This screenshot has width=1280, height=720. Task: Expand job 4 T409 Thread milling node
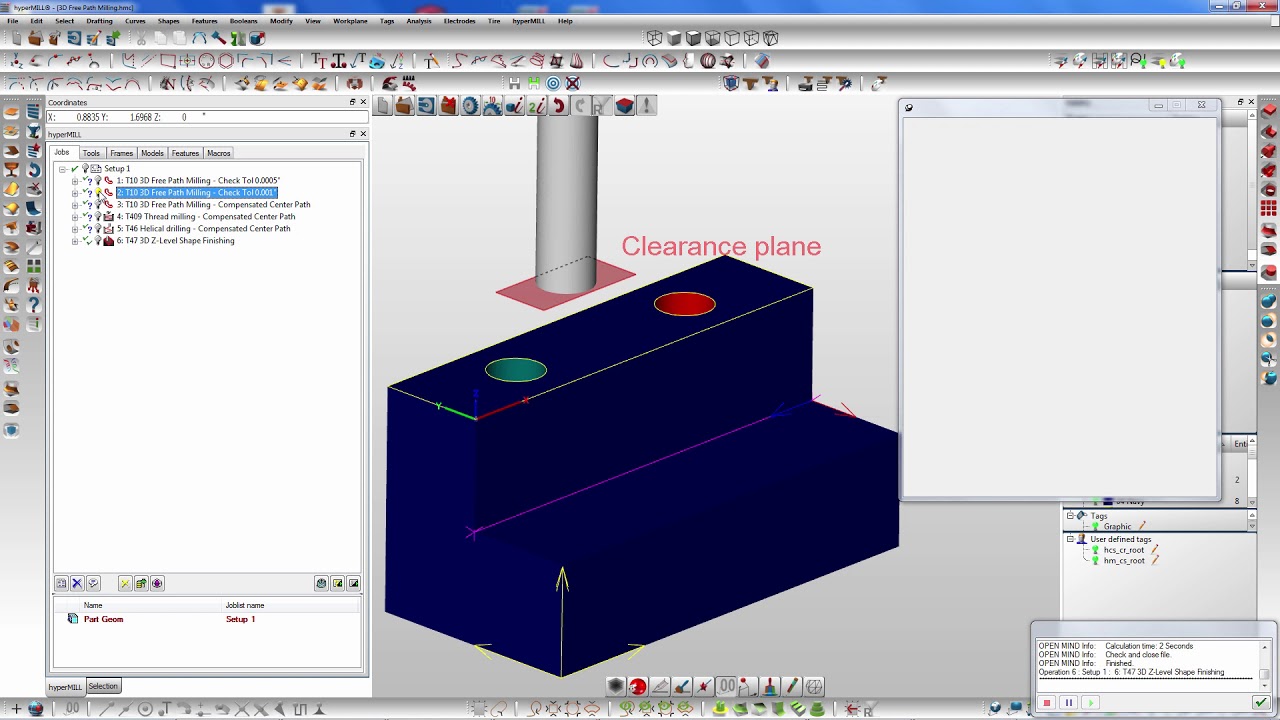[75, 217]
